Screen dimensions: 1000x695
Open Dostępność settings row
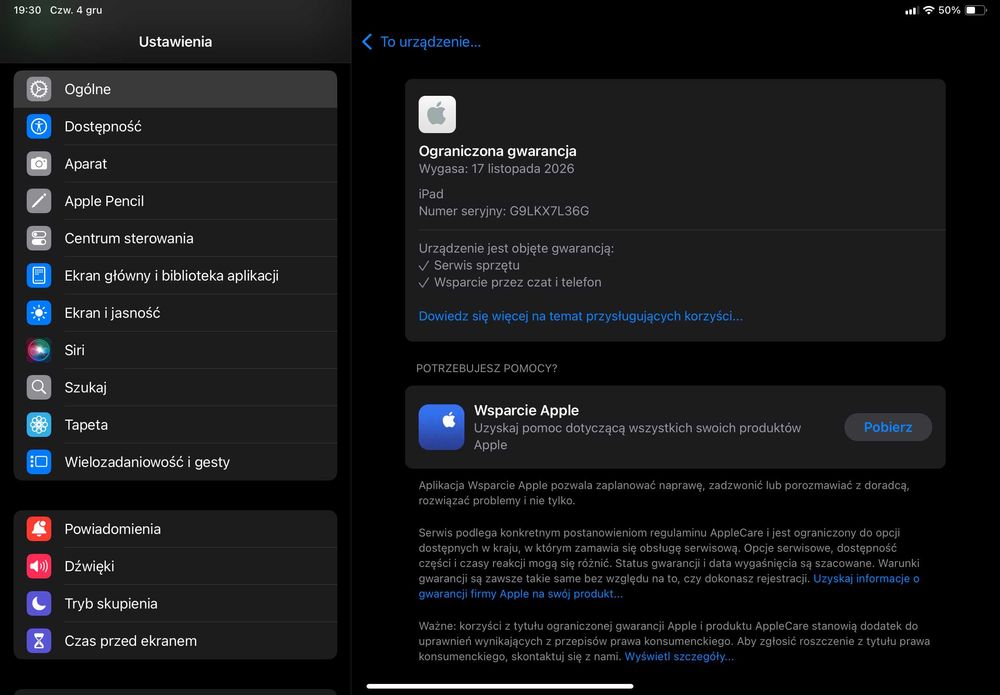(x=175, y=126)
